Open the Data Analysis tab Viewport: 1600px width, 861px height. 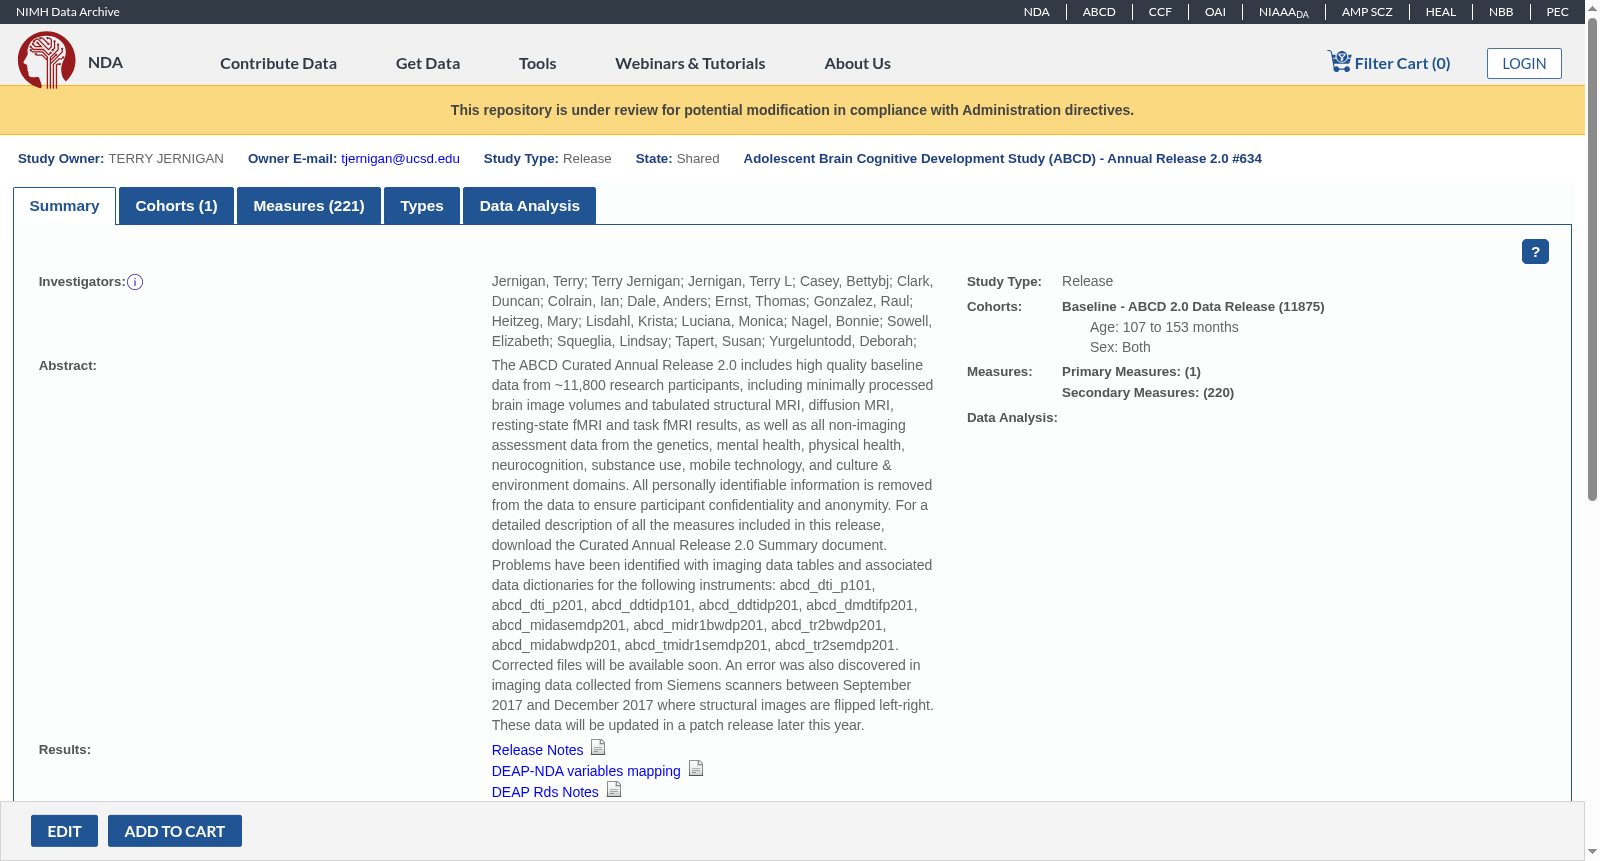point(529,206)
